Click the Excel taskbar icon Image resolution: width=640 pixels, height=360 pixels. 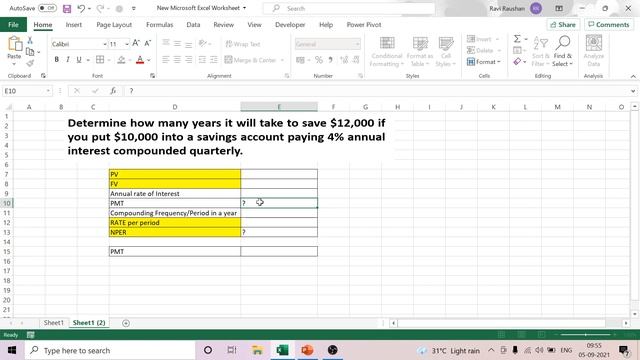282,350
